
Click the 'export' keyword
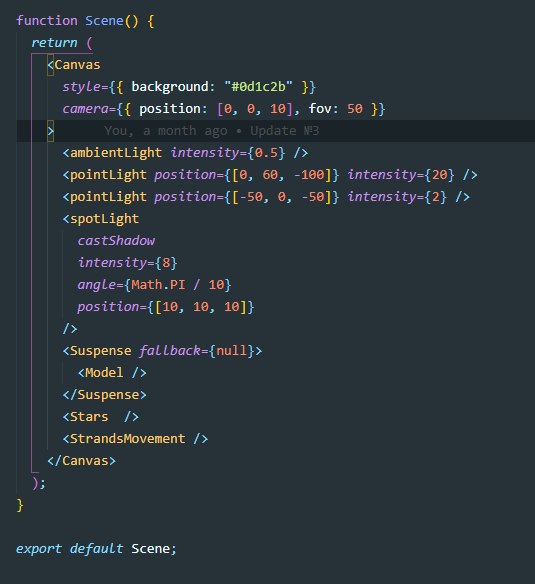(x=39, y=549)
